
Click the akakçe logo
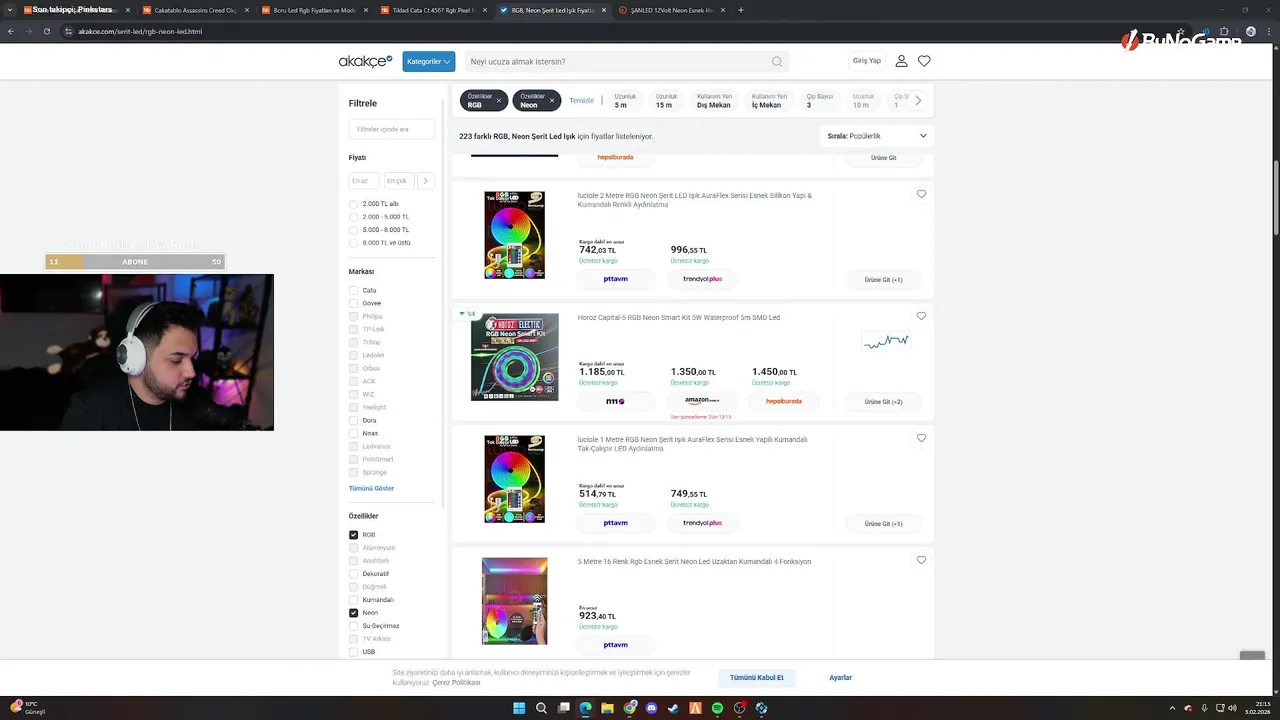click(365, 61)
